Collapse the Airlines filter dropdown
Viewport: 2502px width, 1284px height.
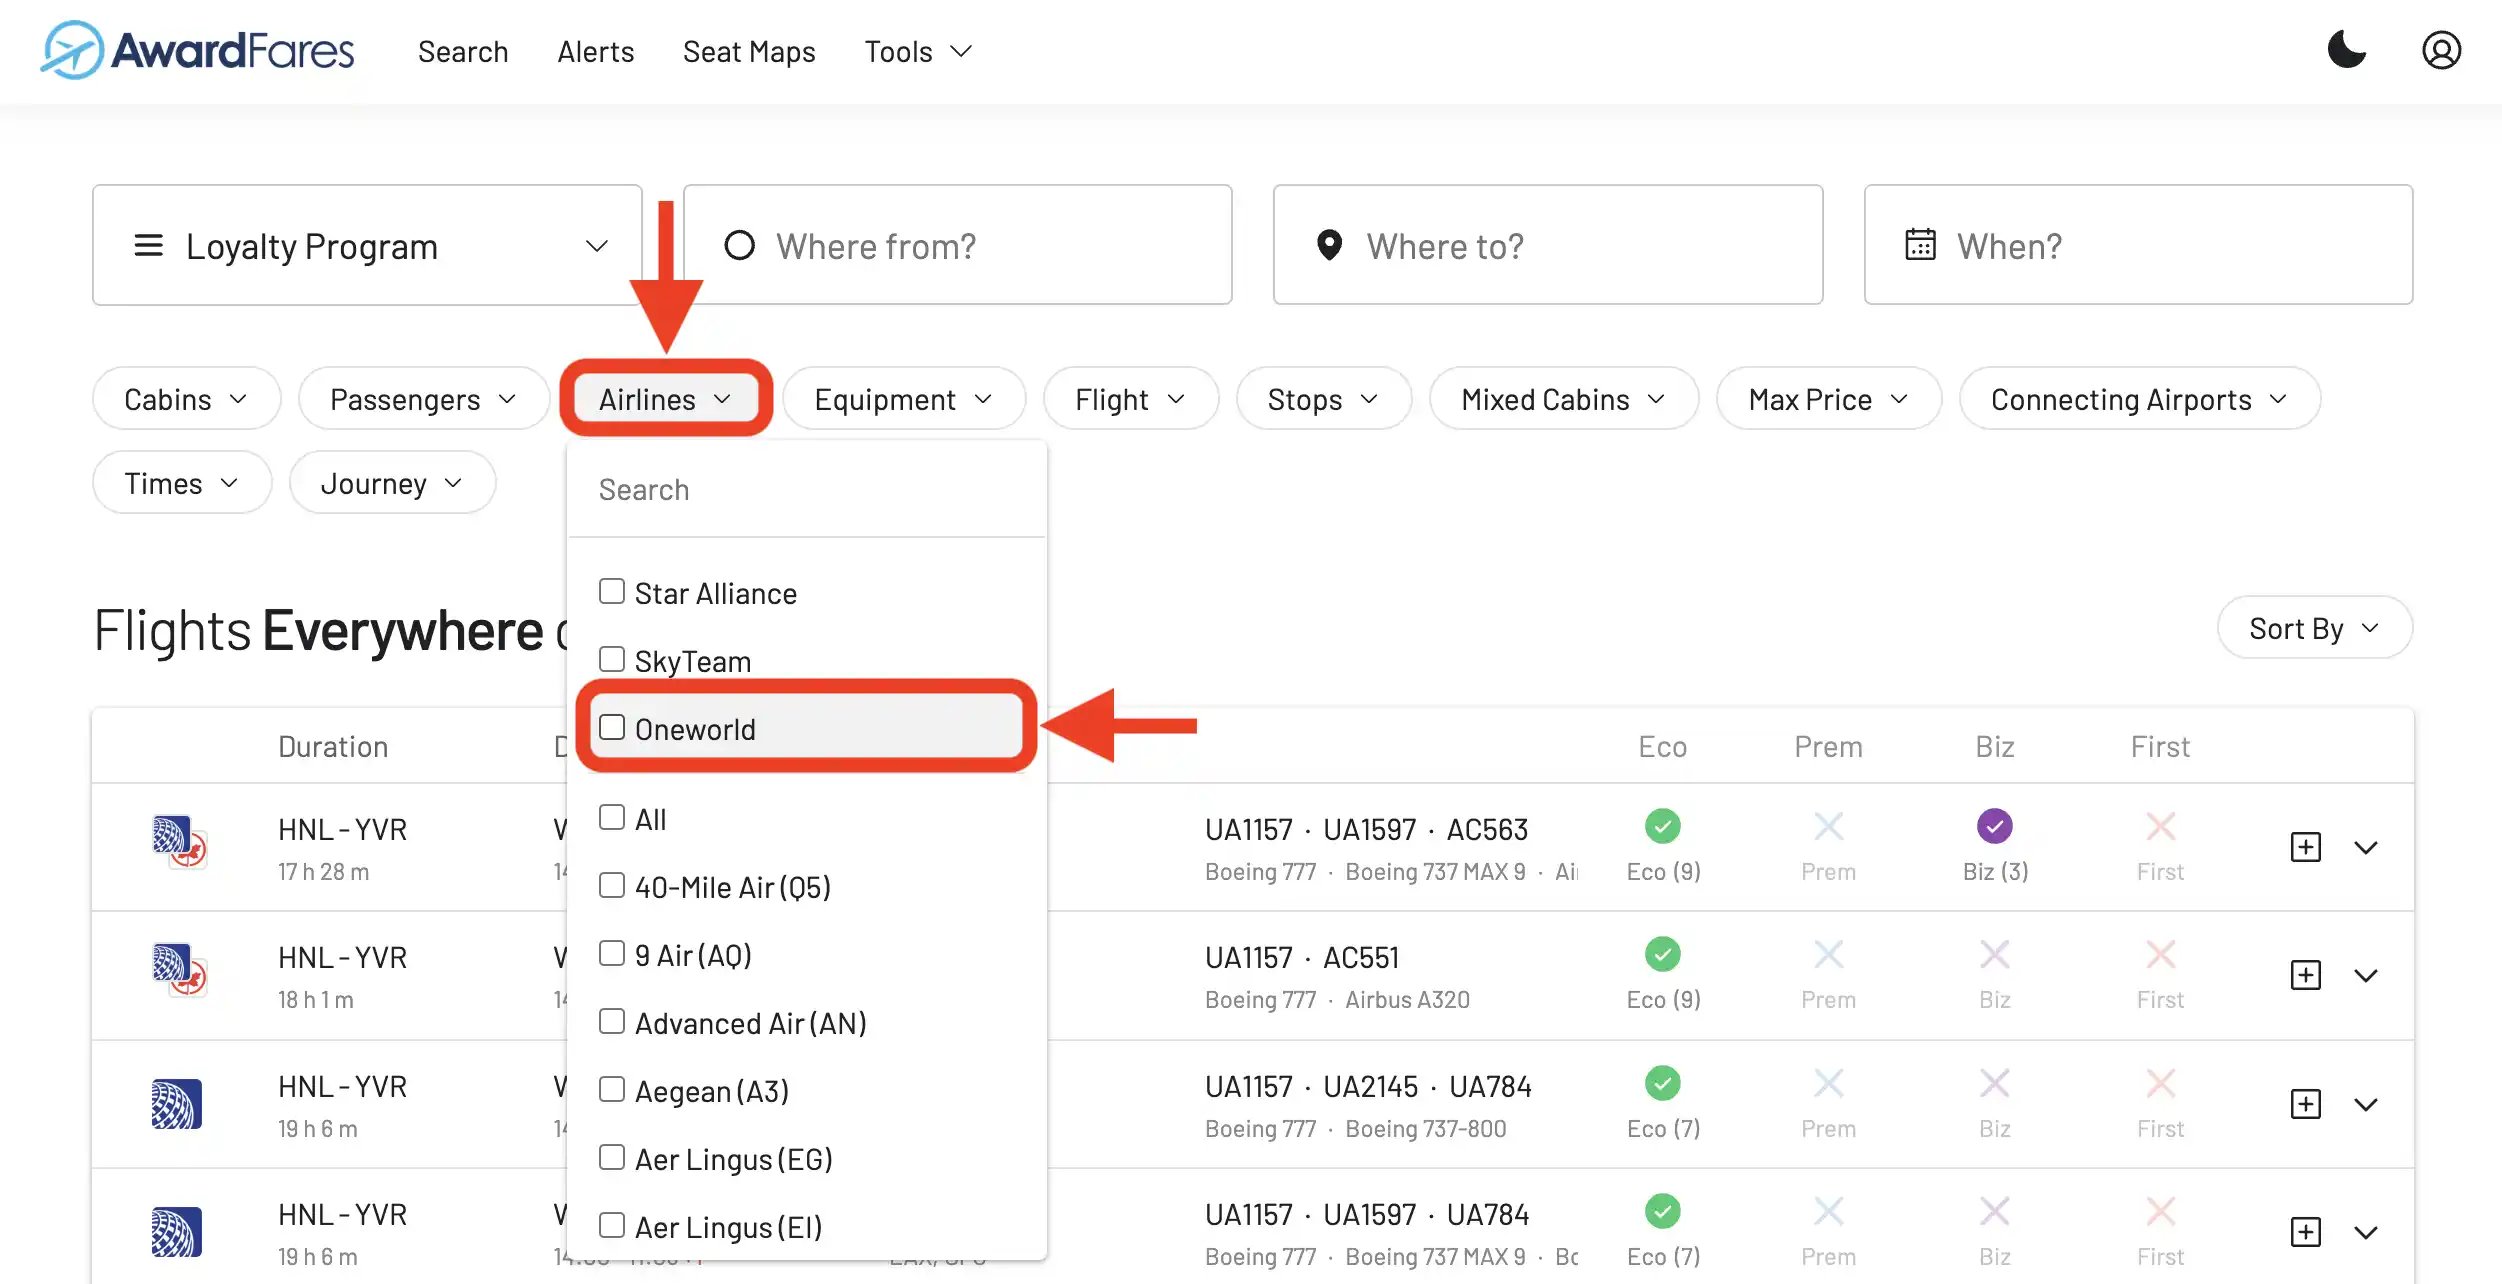tap(665, 399)
